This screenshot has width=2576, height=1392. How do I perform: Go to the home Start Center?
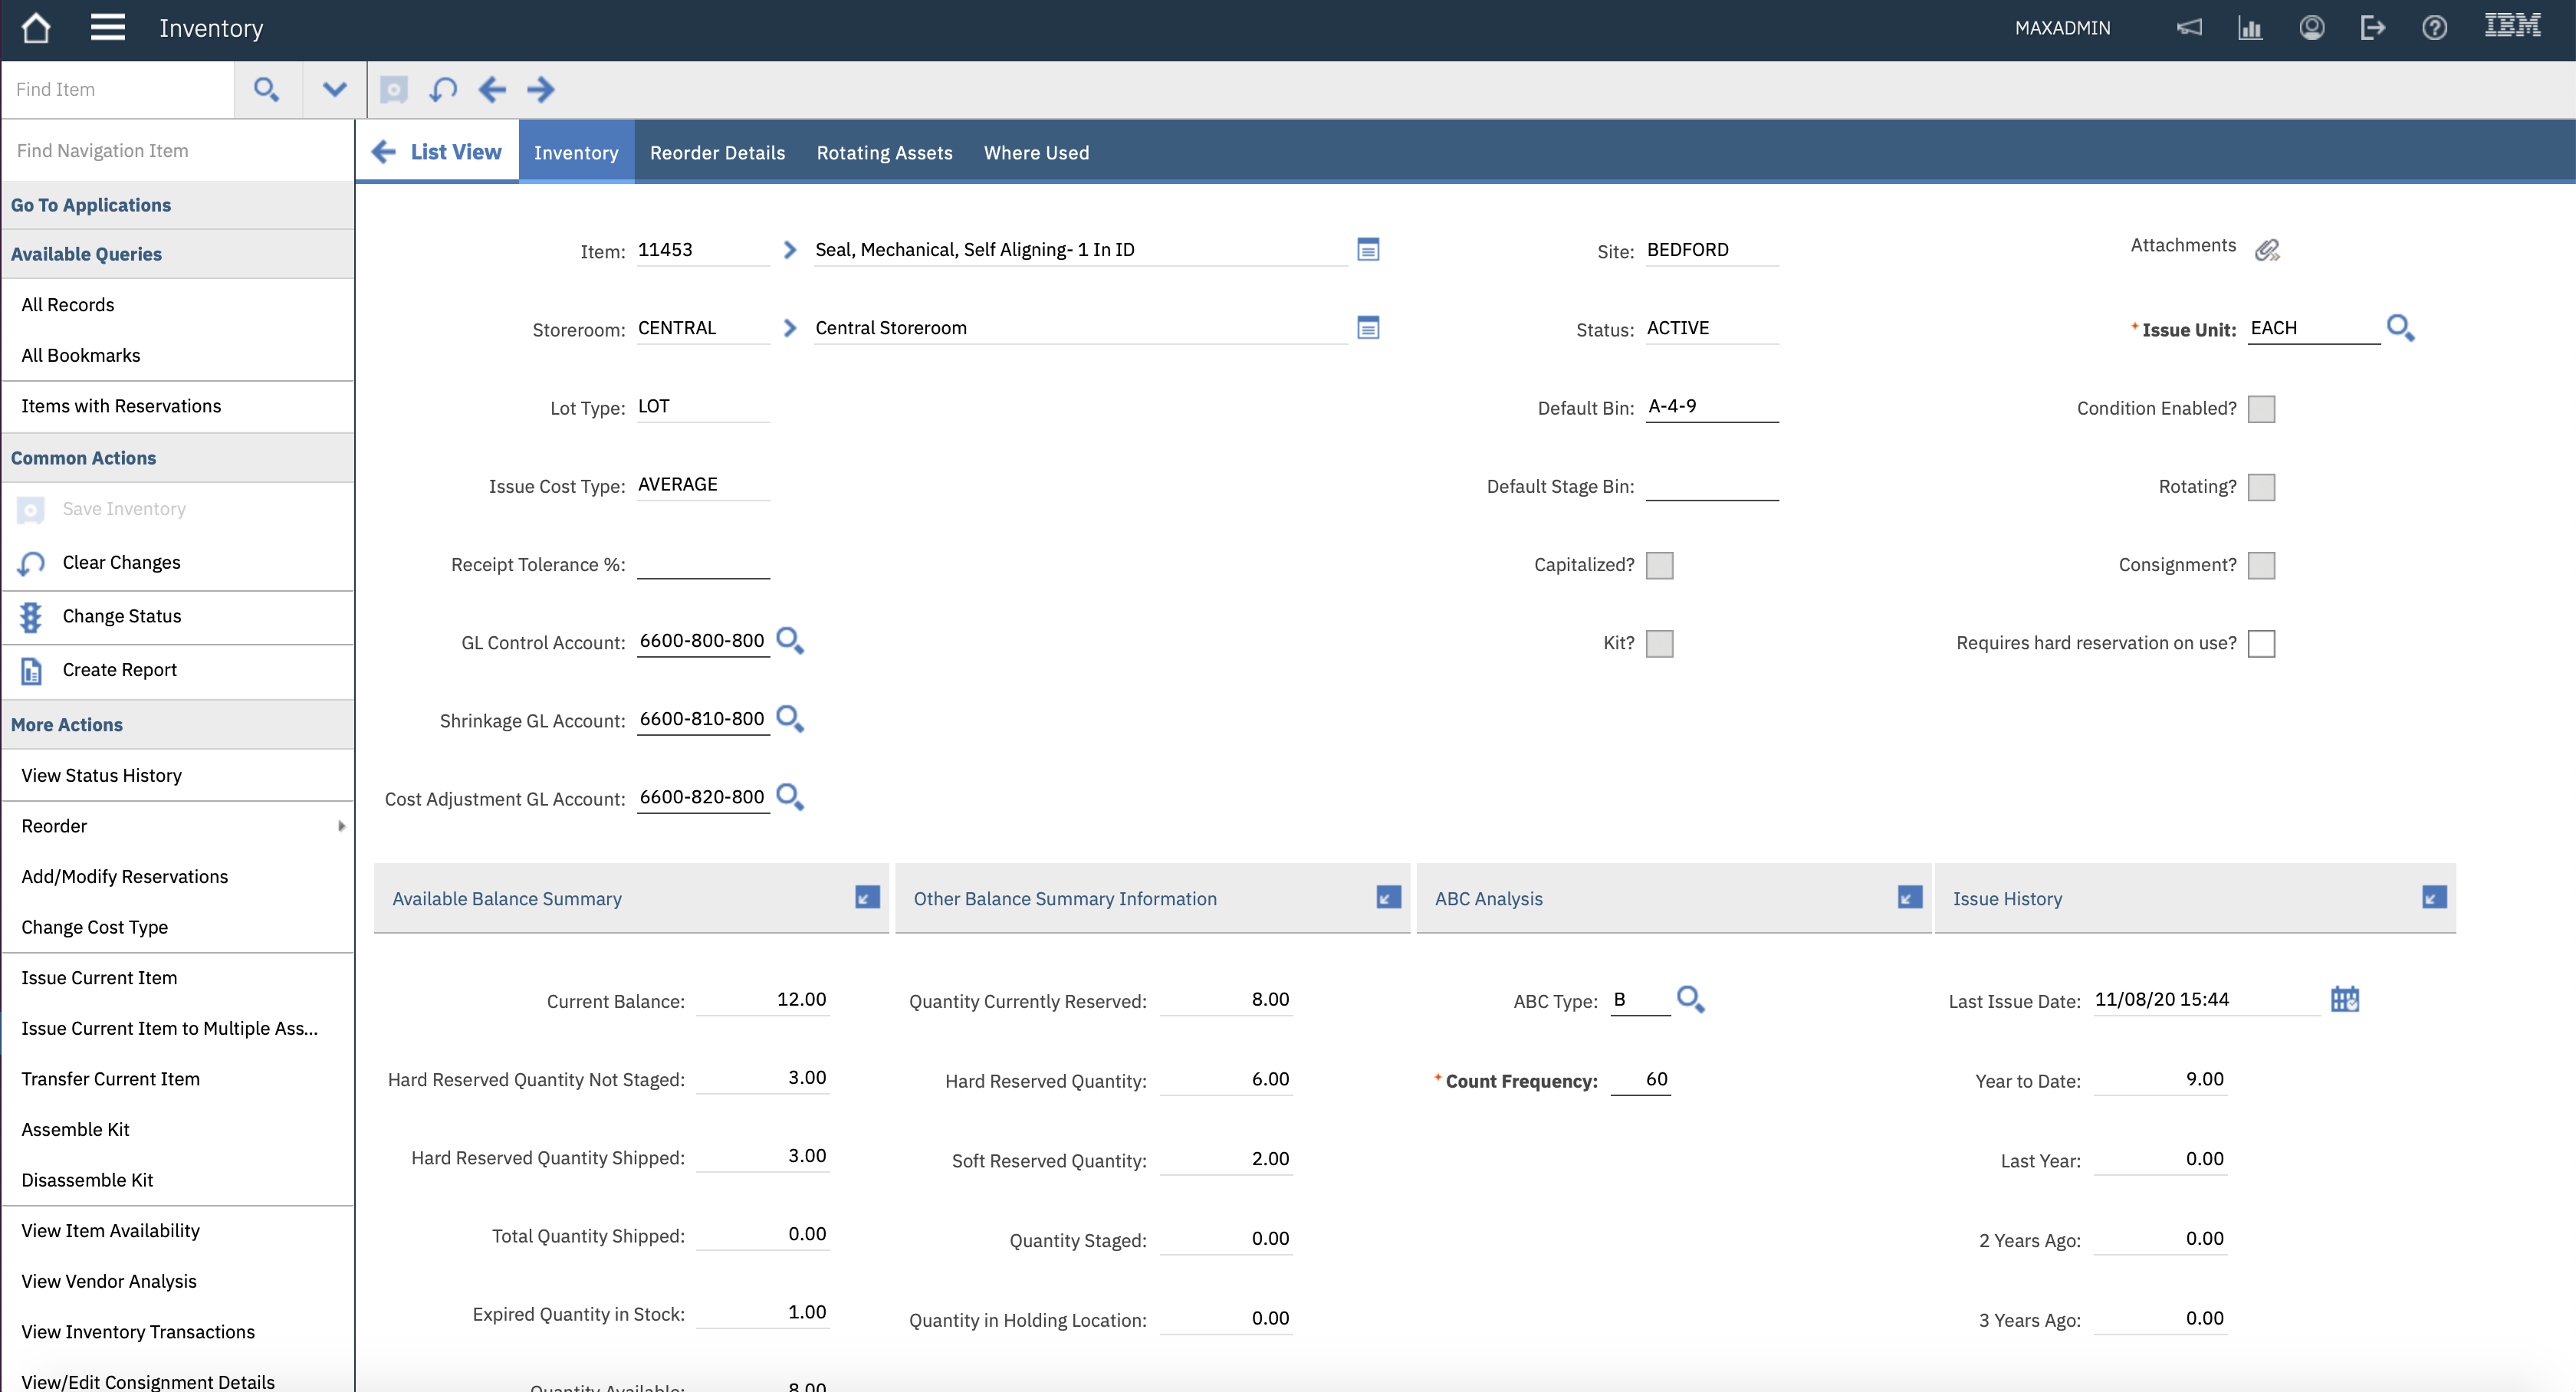coord(36,27)
